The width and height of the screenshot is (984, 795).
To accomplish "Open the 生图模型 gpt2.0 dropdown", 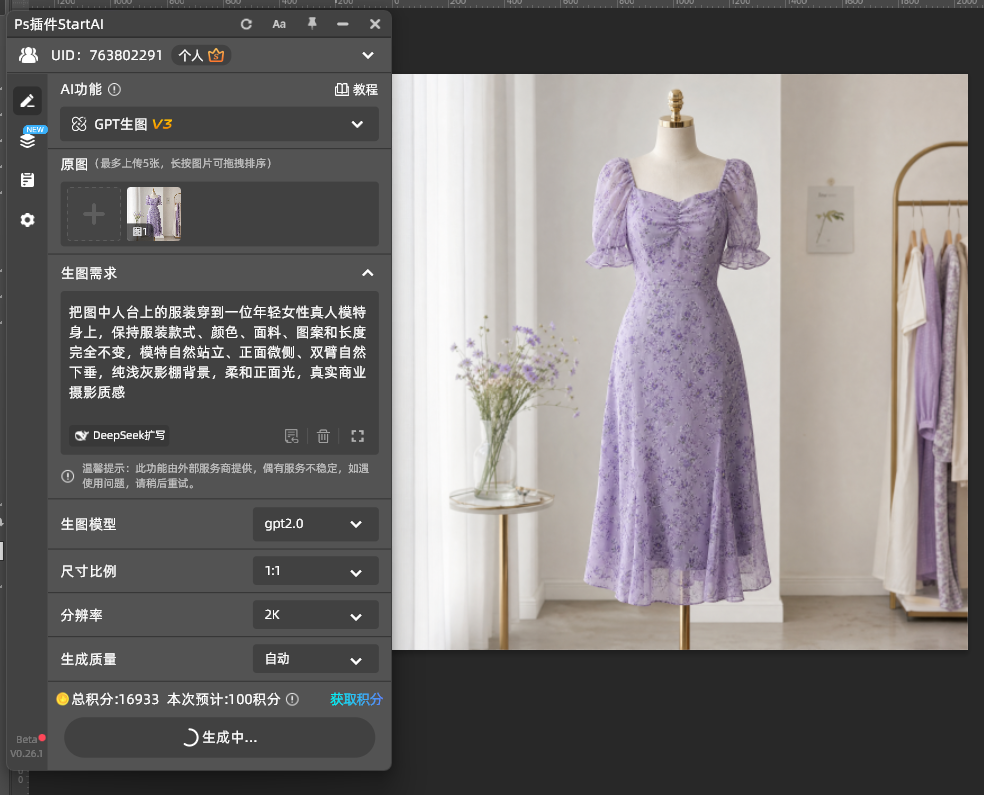I will coord(316,524).
